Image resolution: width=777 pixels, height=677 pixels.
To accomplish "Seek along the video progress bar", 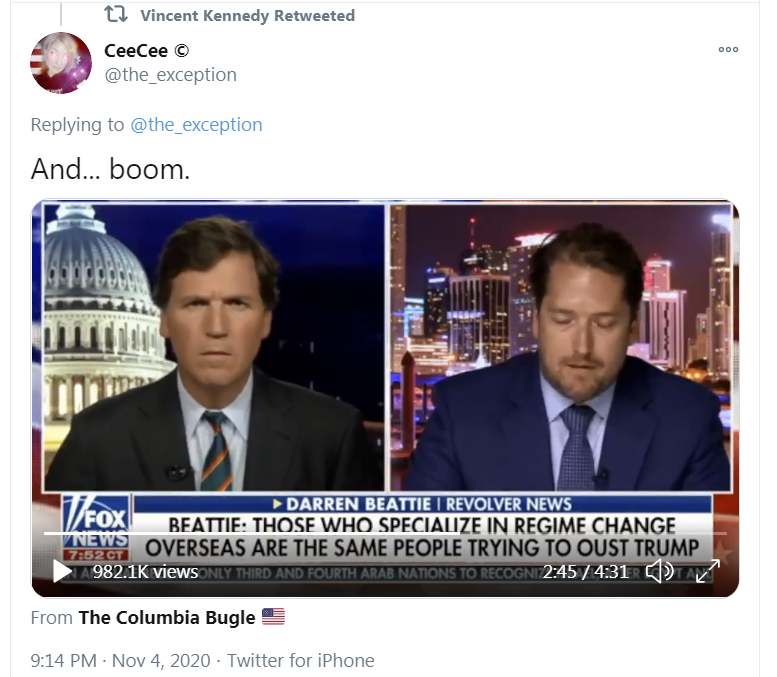I will (385, 533).
